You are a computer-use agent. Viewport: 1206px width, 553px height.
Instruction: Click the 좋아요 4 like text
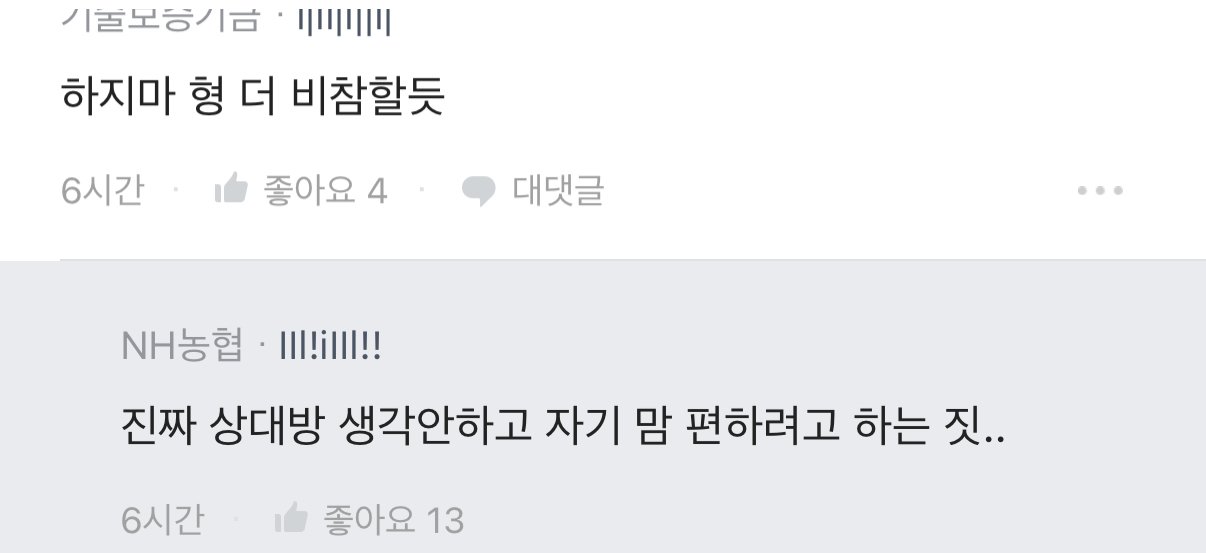click(325, 189)
